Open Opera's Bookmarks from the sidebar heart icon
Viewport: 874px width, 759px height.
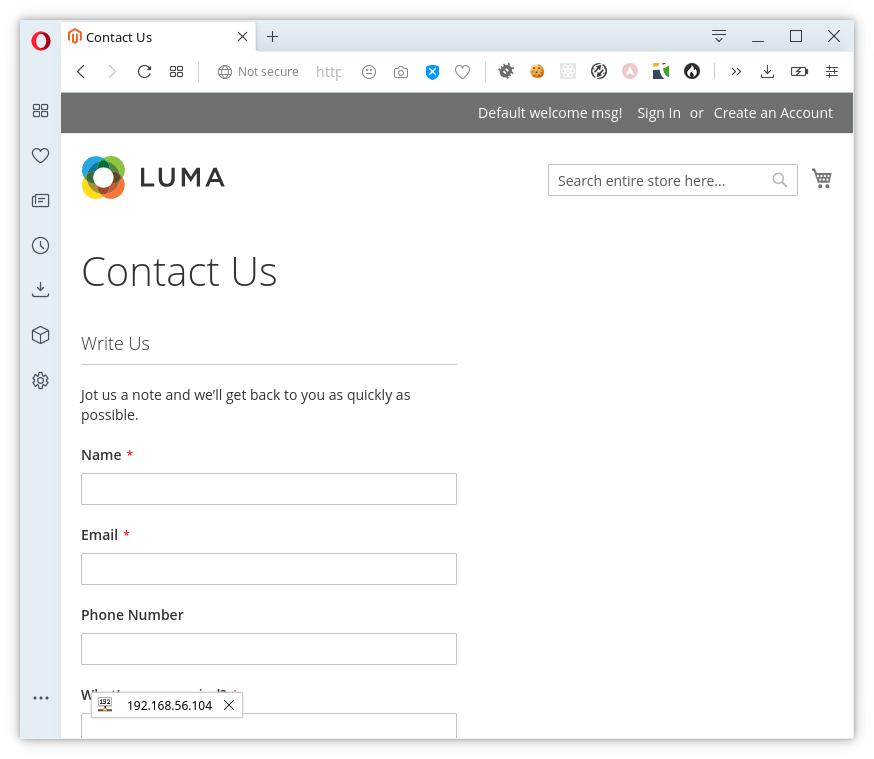pyautogui.click(x=40, y=155)
